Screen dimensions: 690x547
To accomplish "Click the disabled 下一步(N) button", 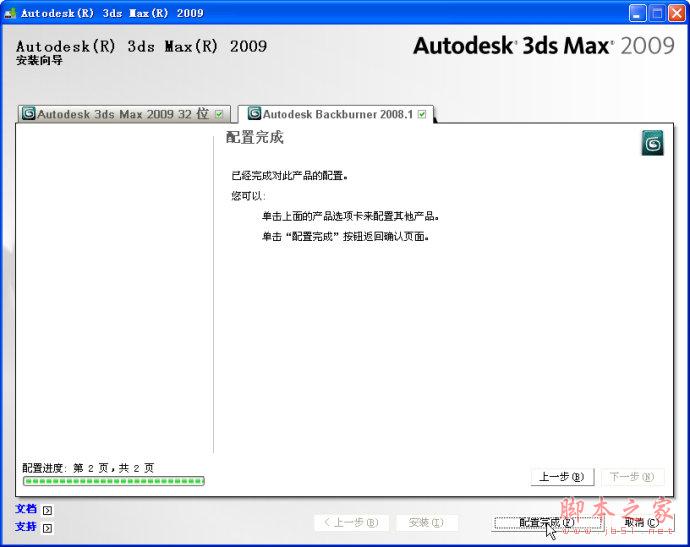I will 632,477.
